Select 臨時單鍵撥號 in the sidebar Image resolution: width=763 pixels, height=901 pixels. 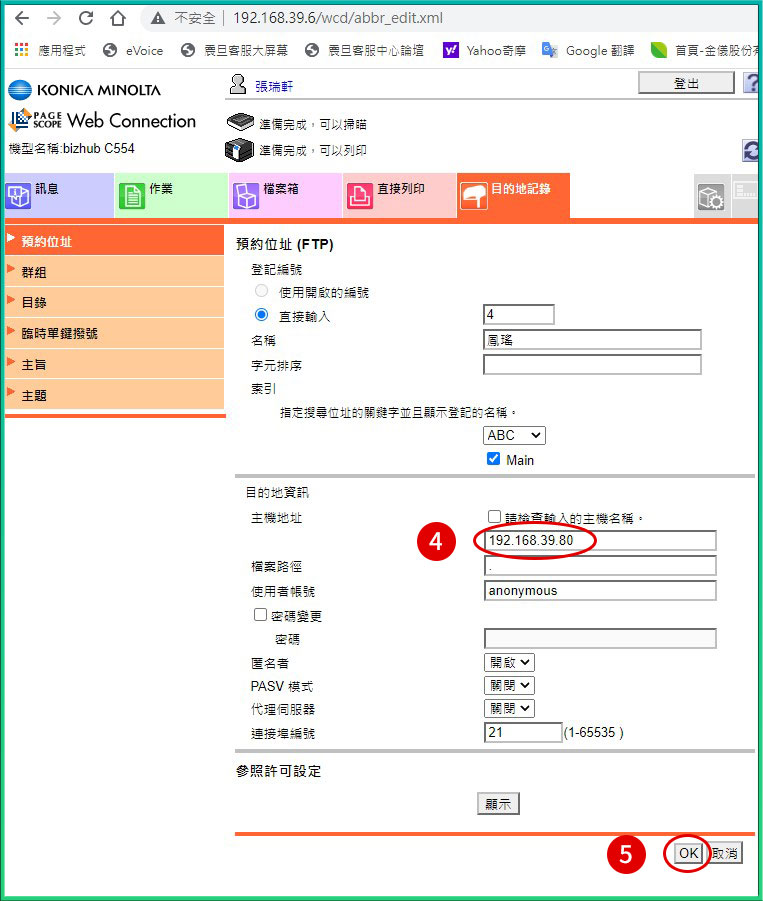click(x=114, y=333)
